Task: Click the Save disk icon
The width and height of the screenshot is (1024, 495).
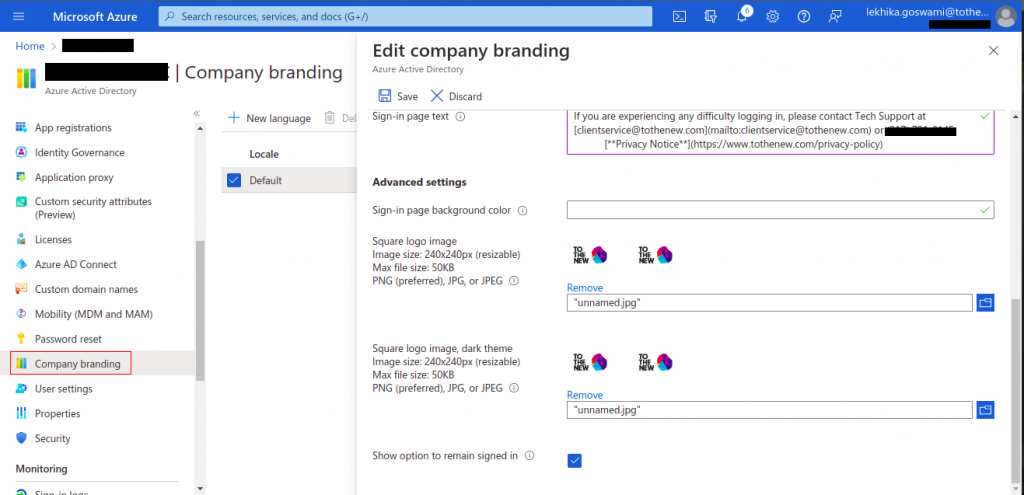Action: coord(385,96)
